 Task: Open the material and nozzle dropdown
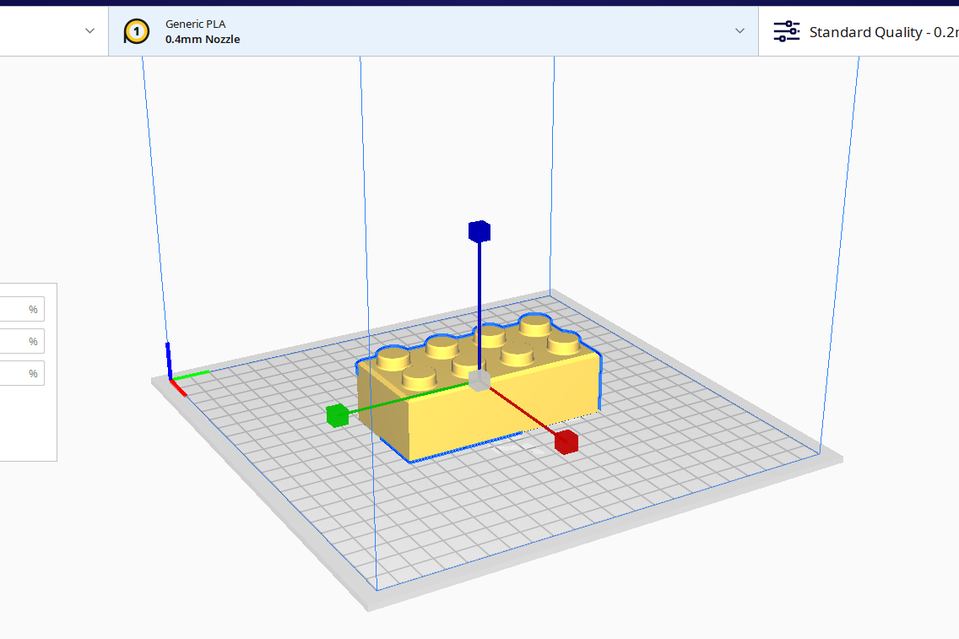[740, 31]
